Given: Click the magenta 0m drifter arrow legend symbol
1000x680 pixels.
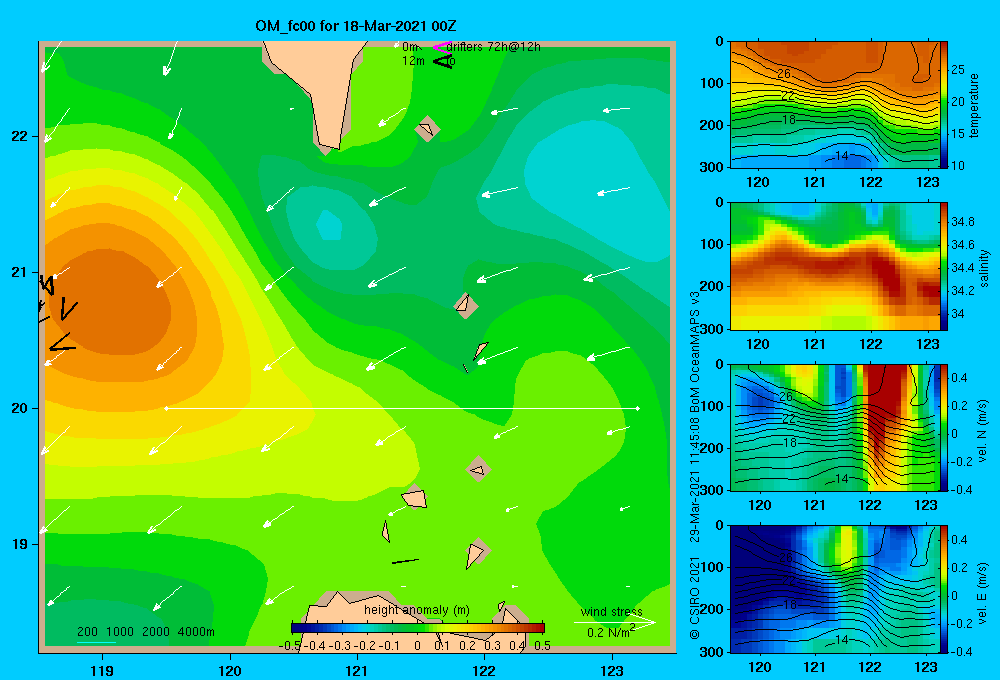Looking at the screenshot, I should click(x=442, y=47).
